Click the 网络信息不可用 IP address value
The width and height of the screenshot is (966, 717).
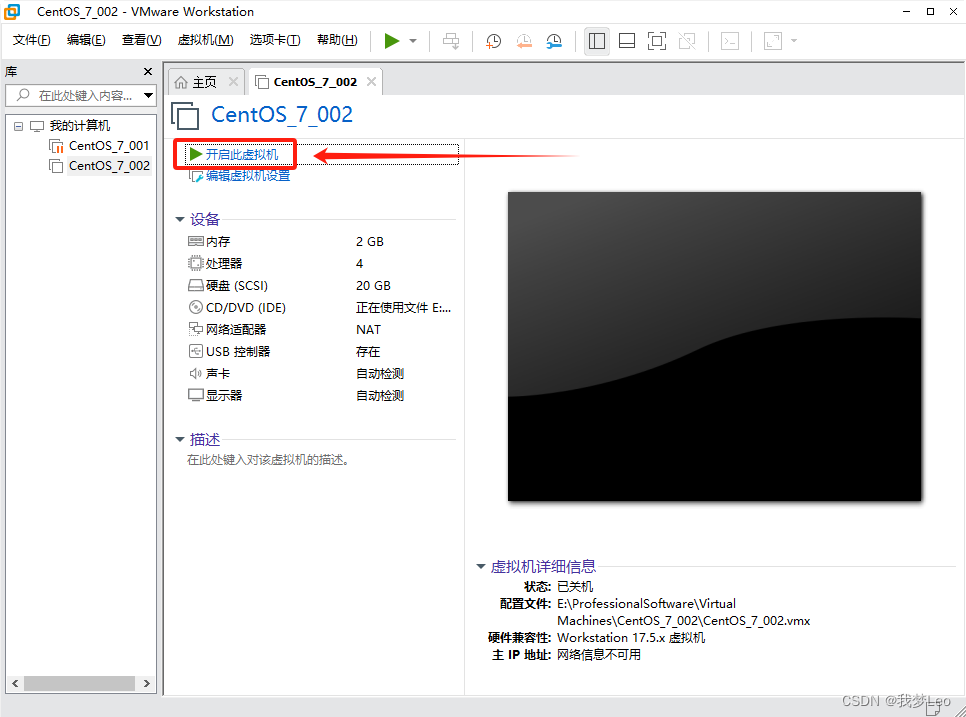[599, 655]
